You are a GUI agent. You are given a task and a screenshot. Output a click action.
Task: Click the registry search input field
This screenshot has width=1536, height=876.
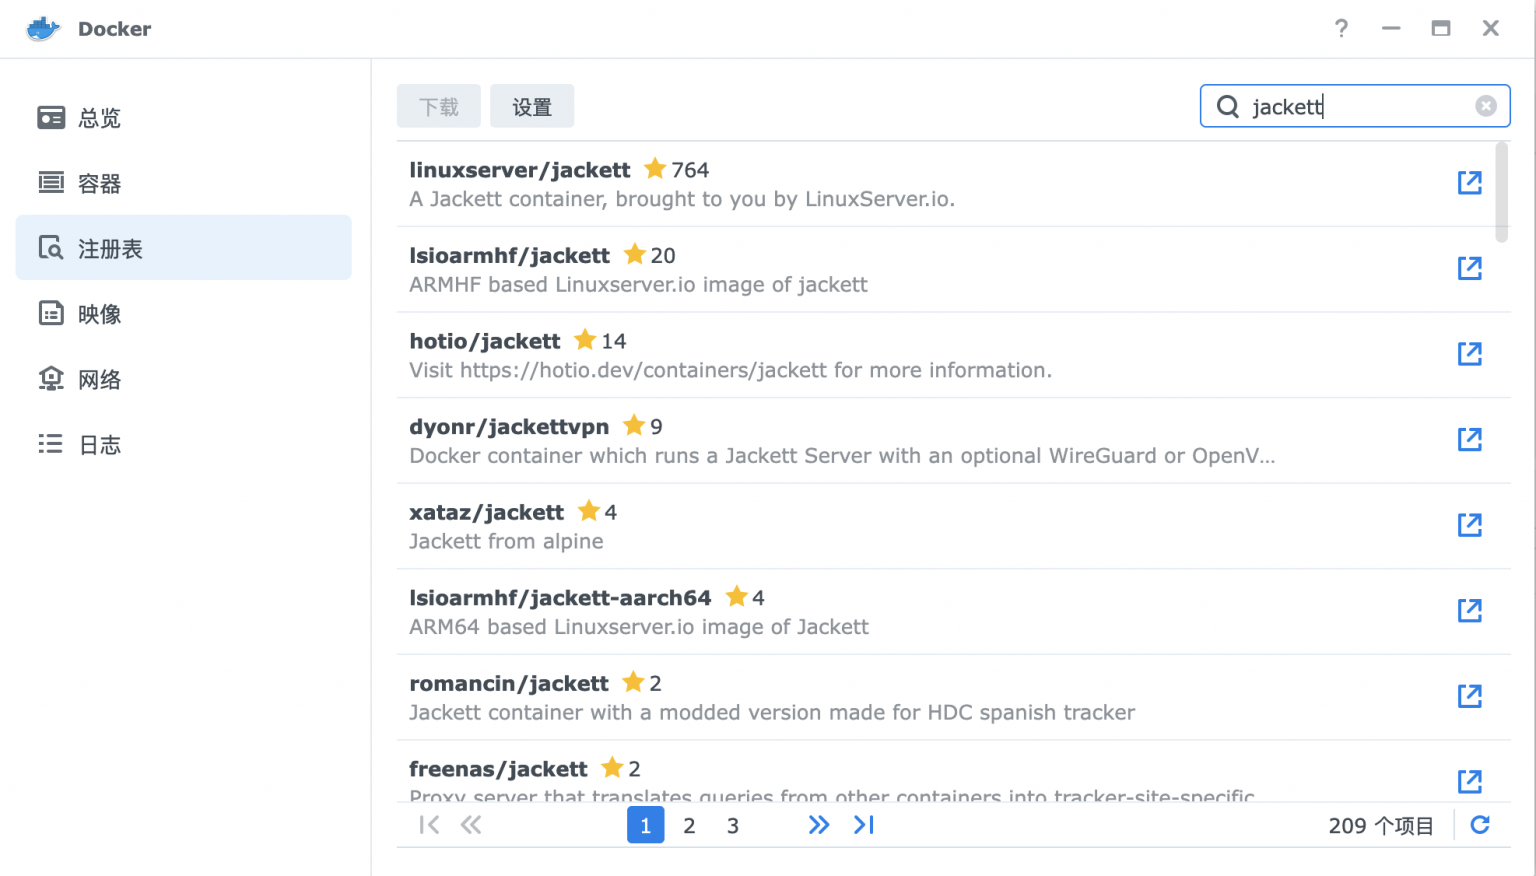1355,107
